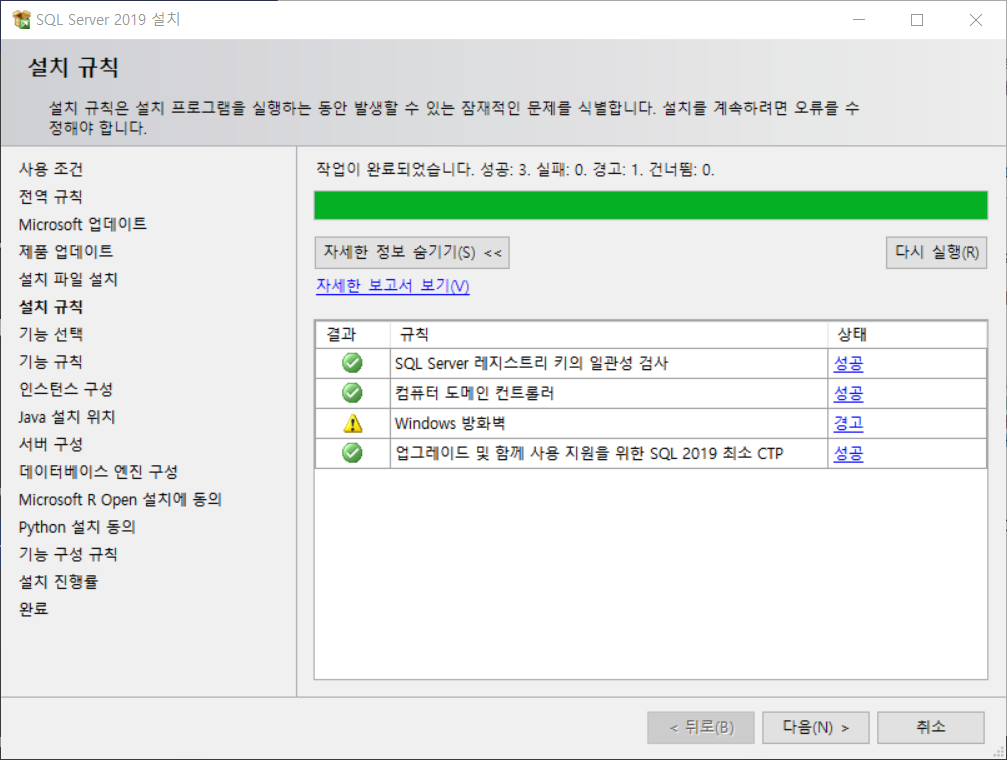Click the SQL Server setup title bar icon

[x=21, y=19]
